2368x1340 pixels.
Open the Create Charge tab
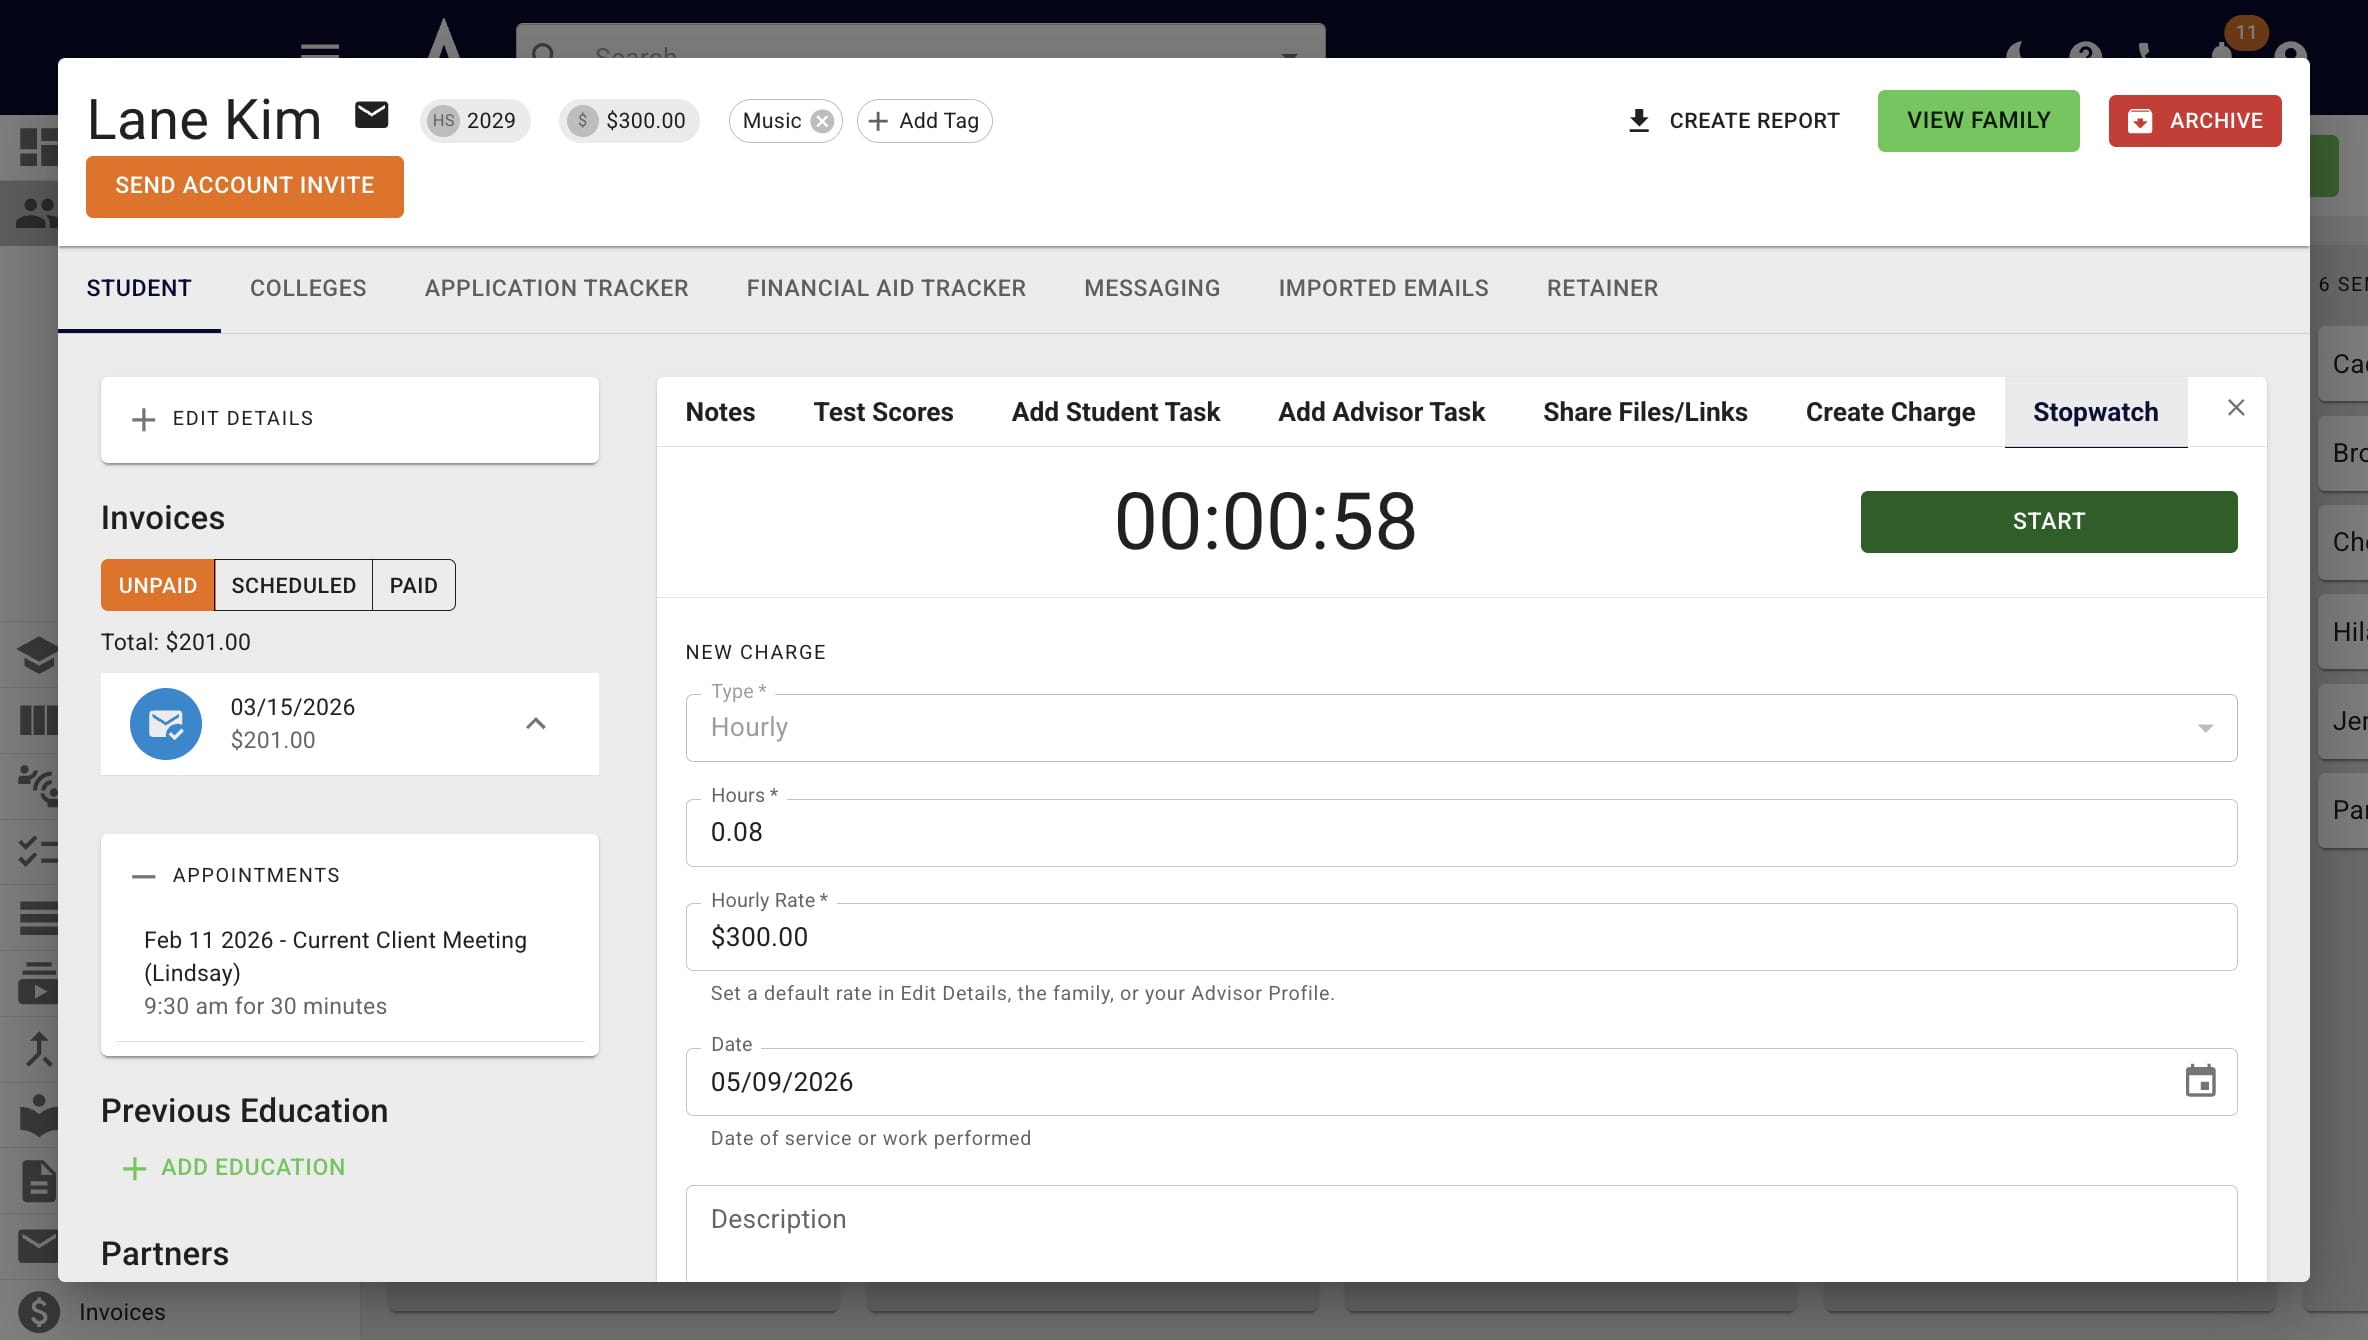(1890, 412)
